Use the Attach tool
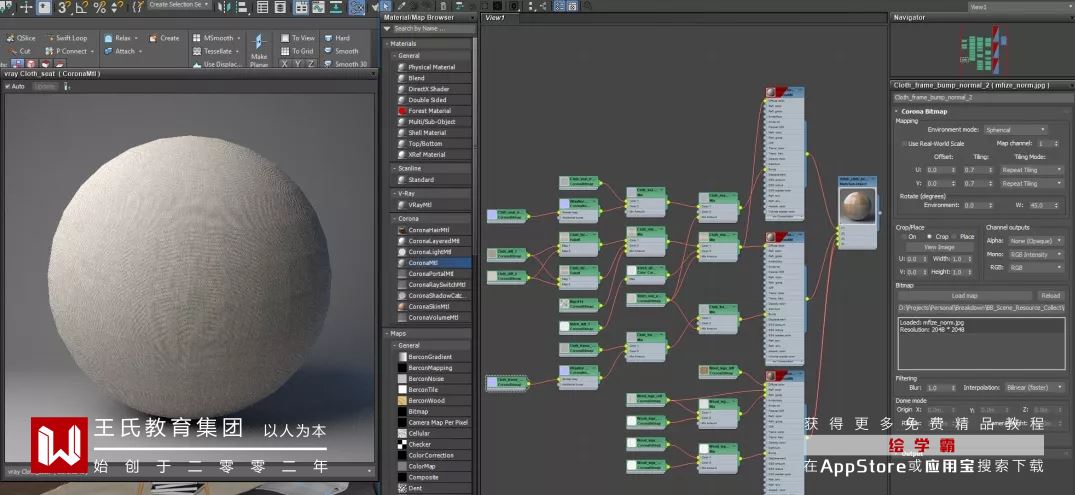1075x495 pixels. (x=123, y=51)
